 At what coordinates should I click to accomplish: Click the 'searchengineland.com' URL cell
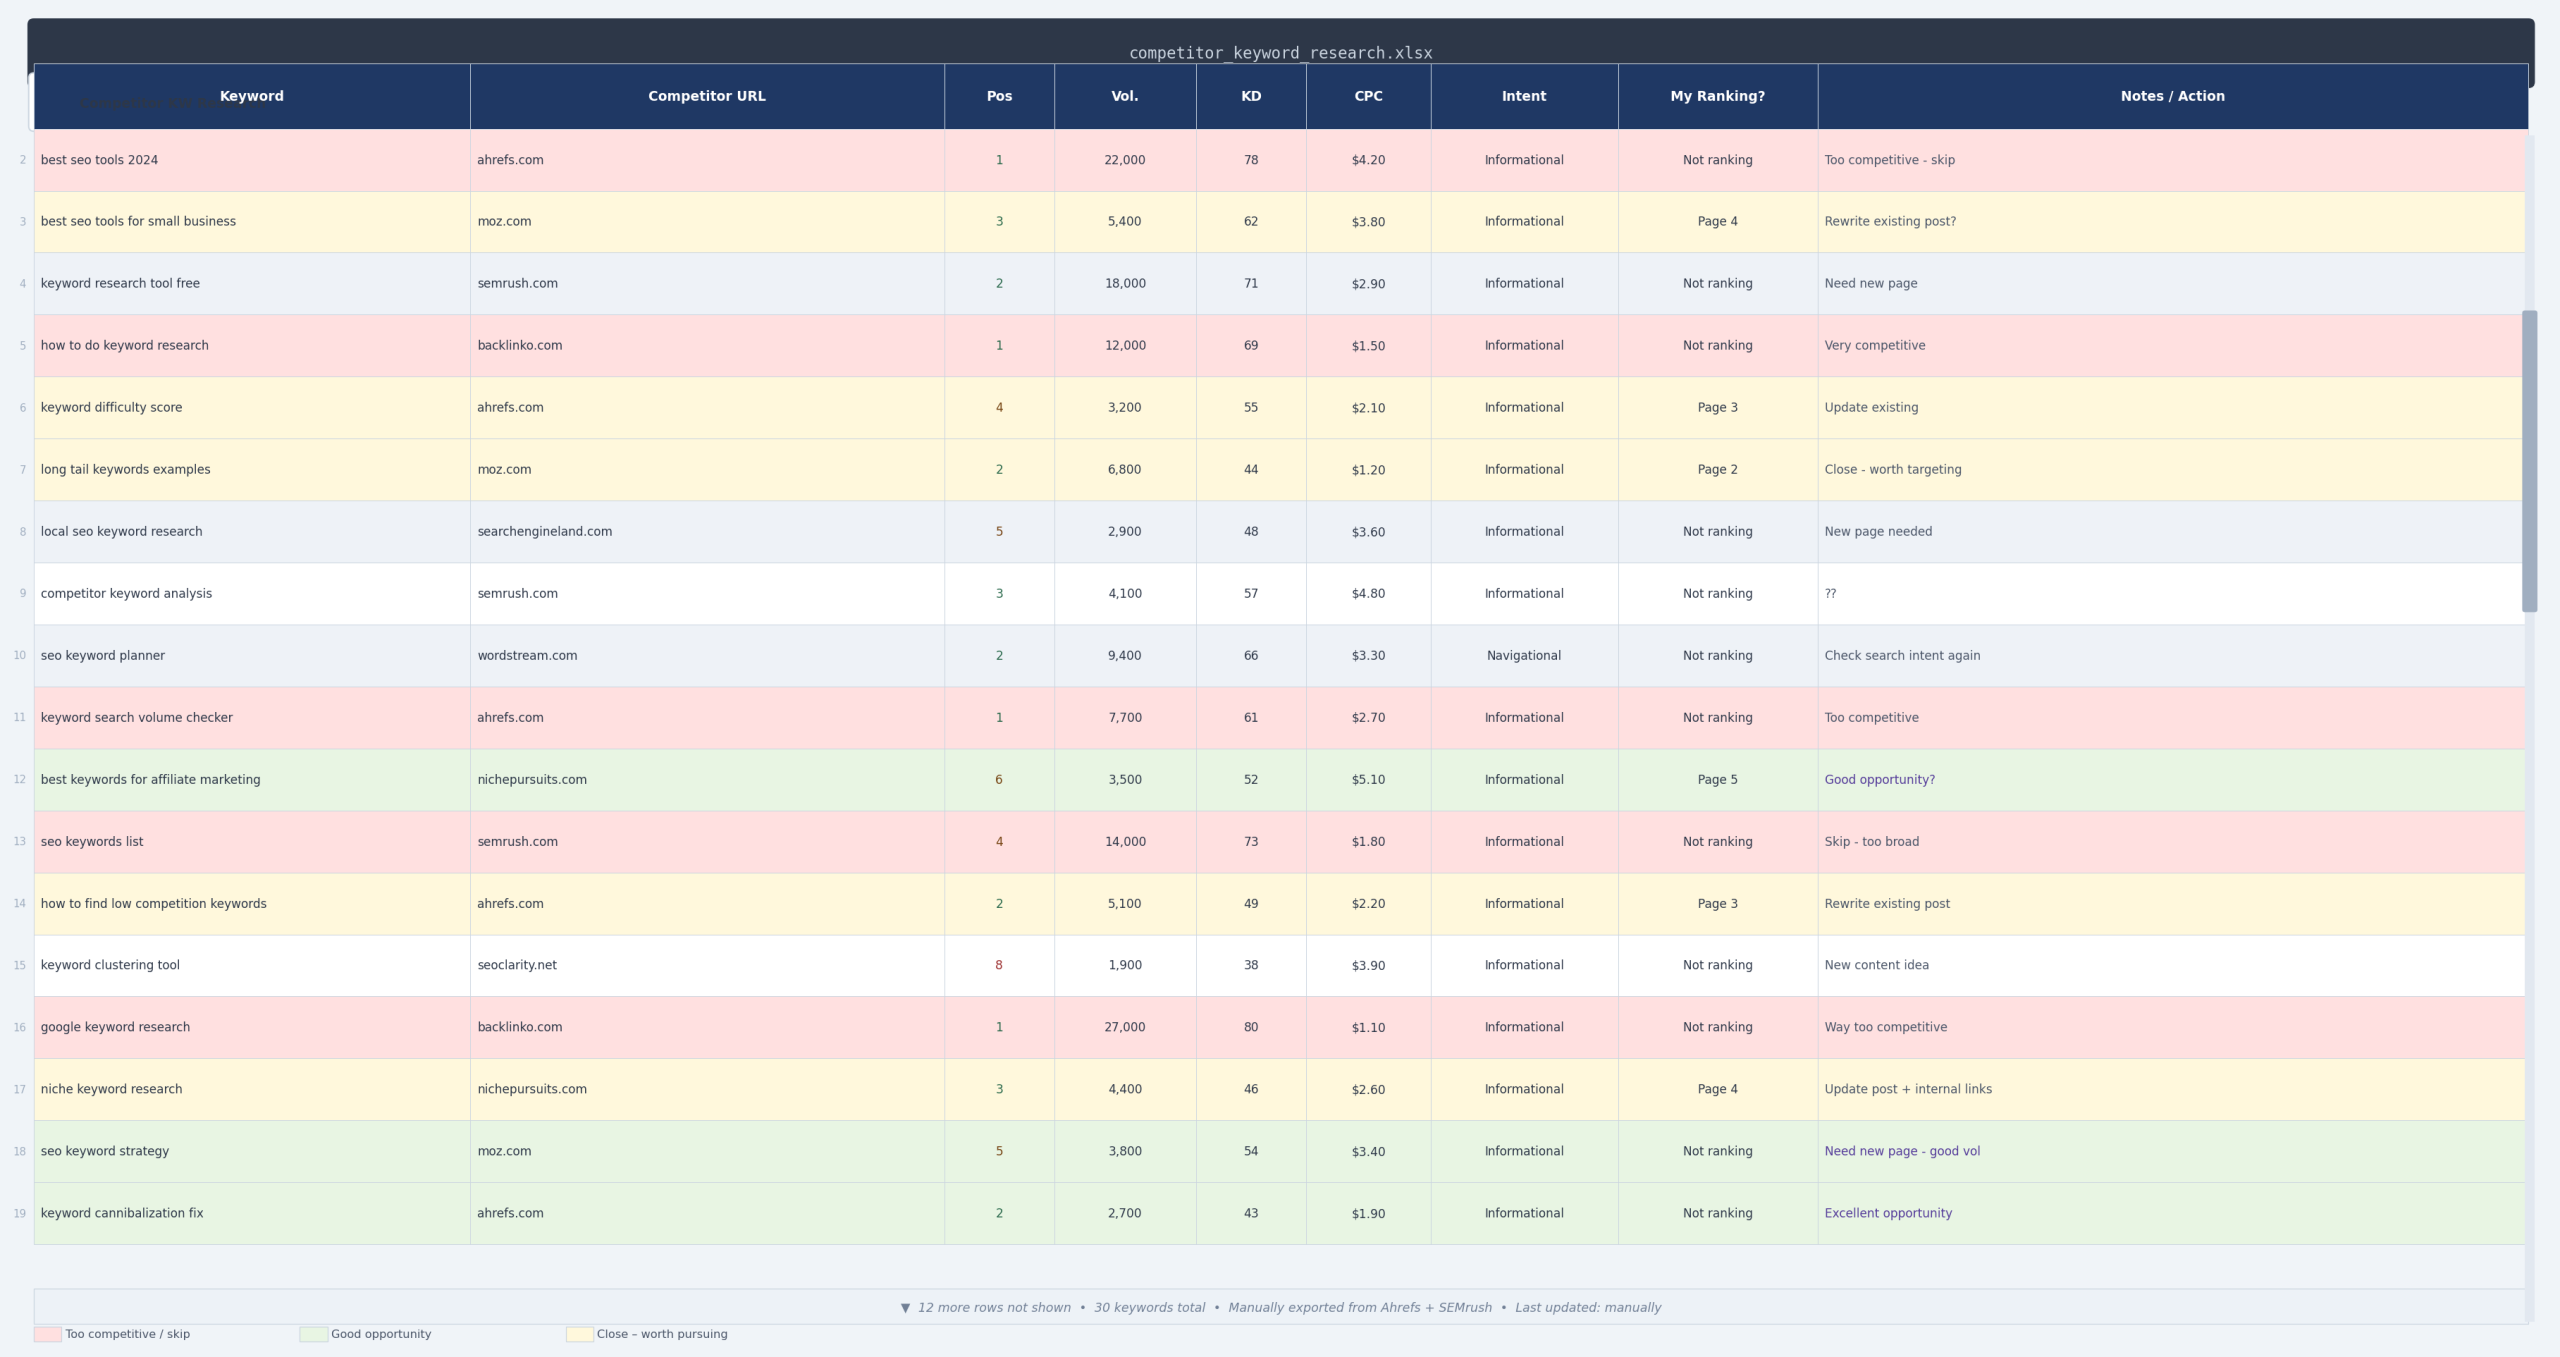707,531
